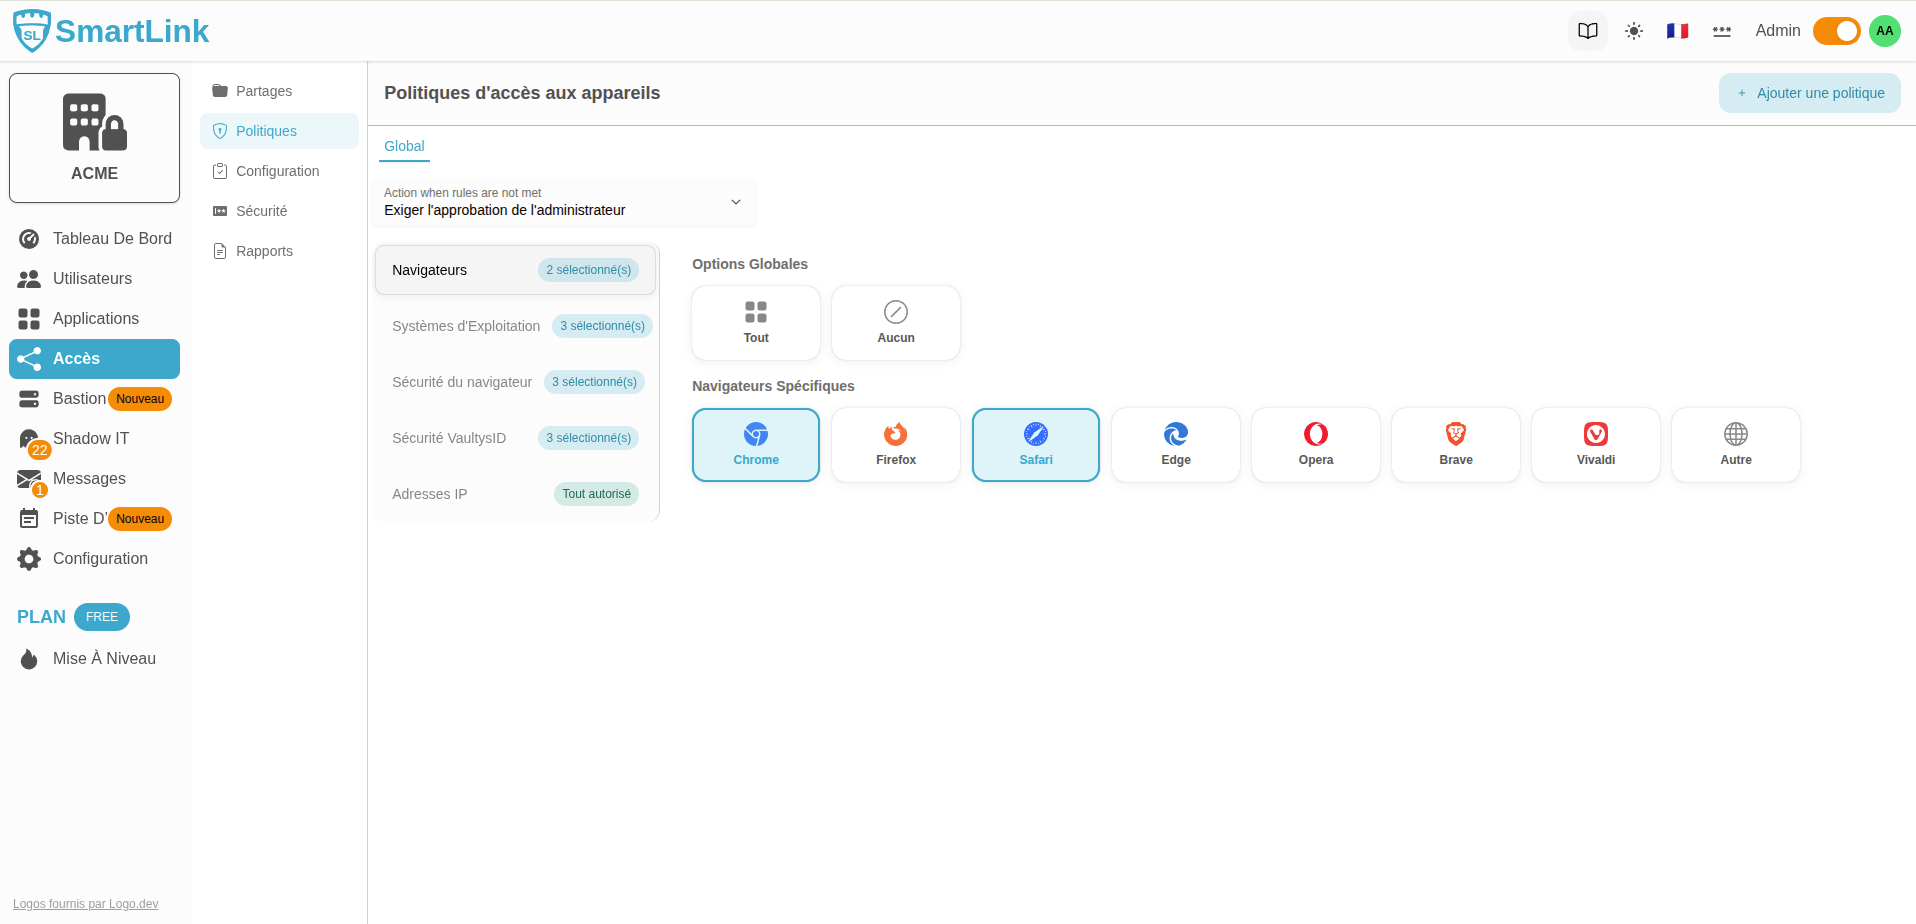Switch theme with the sun icon
Viewport: 1916px width, 924px height.
click(x=1633, y=31)
